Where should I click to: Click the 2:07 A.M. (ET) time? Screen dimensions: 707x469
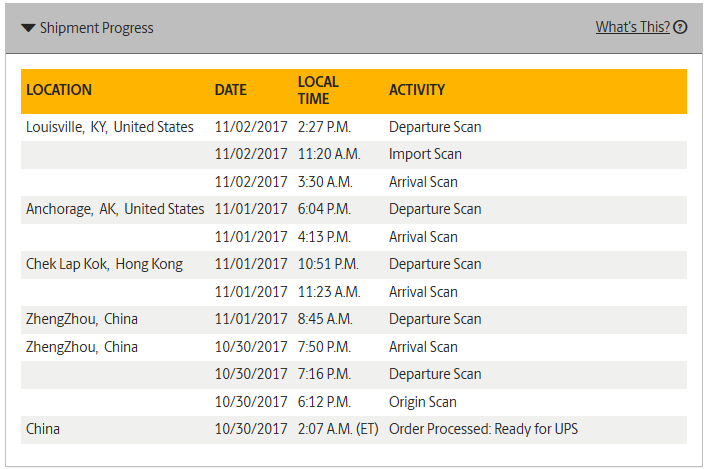pos(338,429)
